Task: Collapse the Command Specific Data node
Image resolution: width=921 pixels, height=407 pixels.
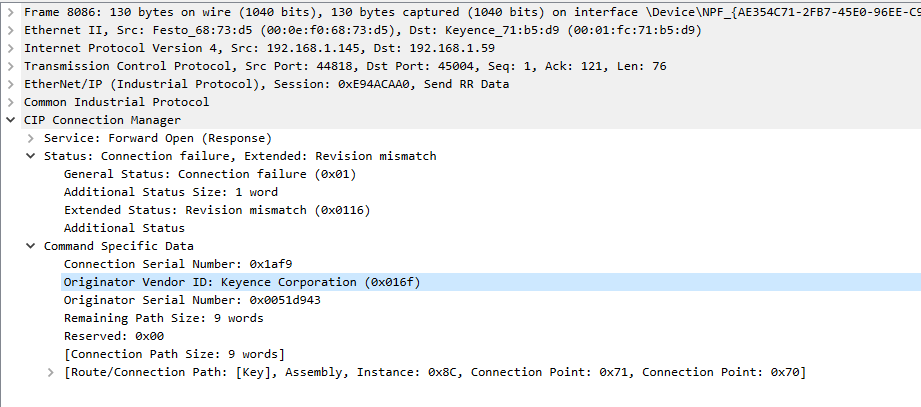Action: 31,246
